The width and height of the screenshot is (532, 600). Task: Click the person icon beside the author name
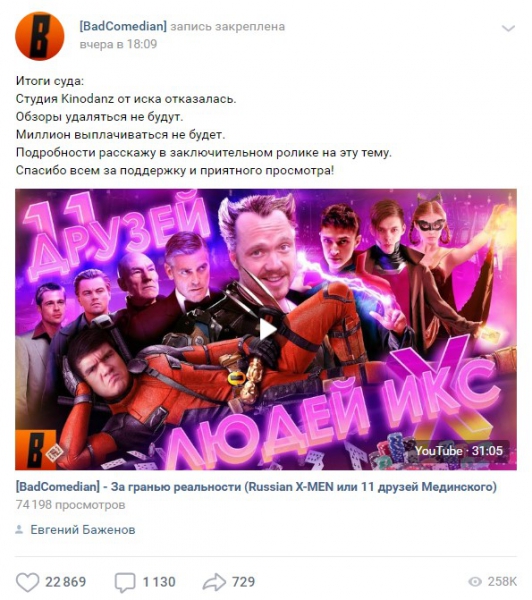(19, 530)
